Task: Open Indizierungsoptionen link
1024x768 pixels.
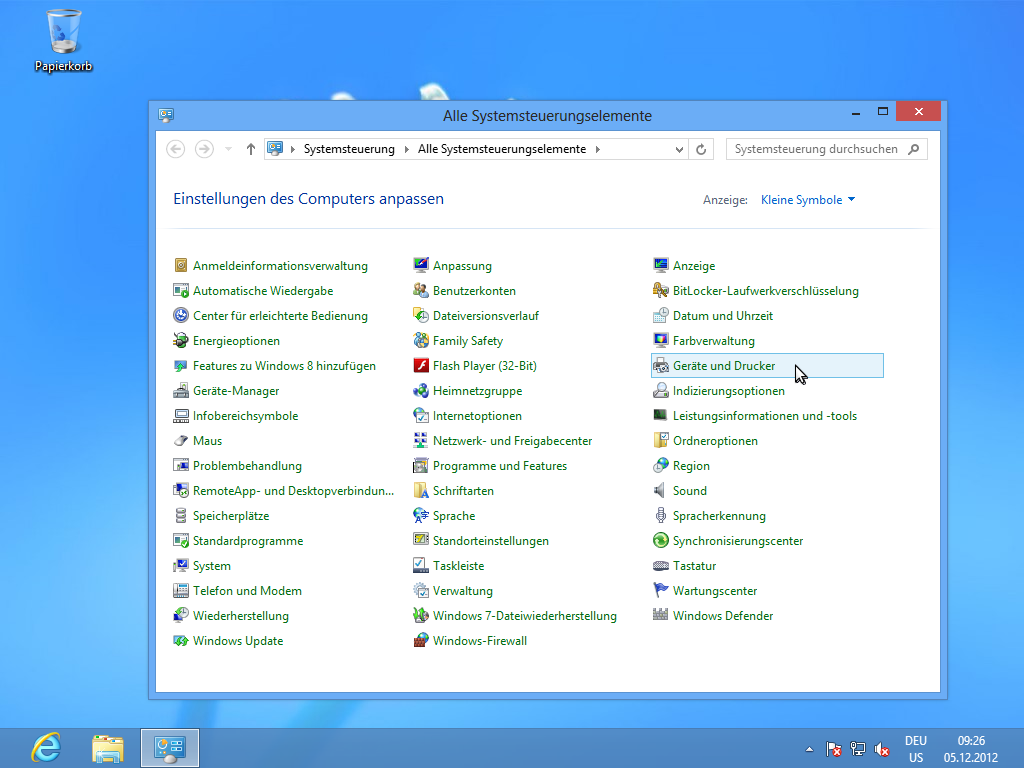Action: pyautogui.click(x=729, y=391)
